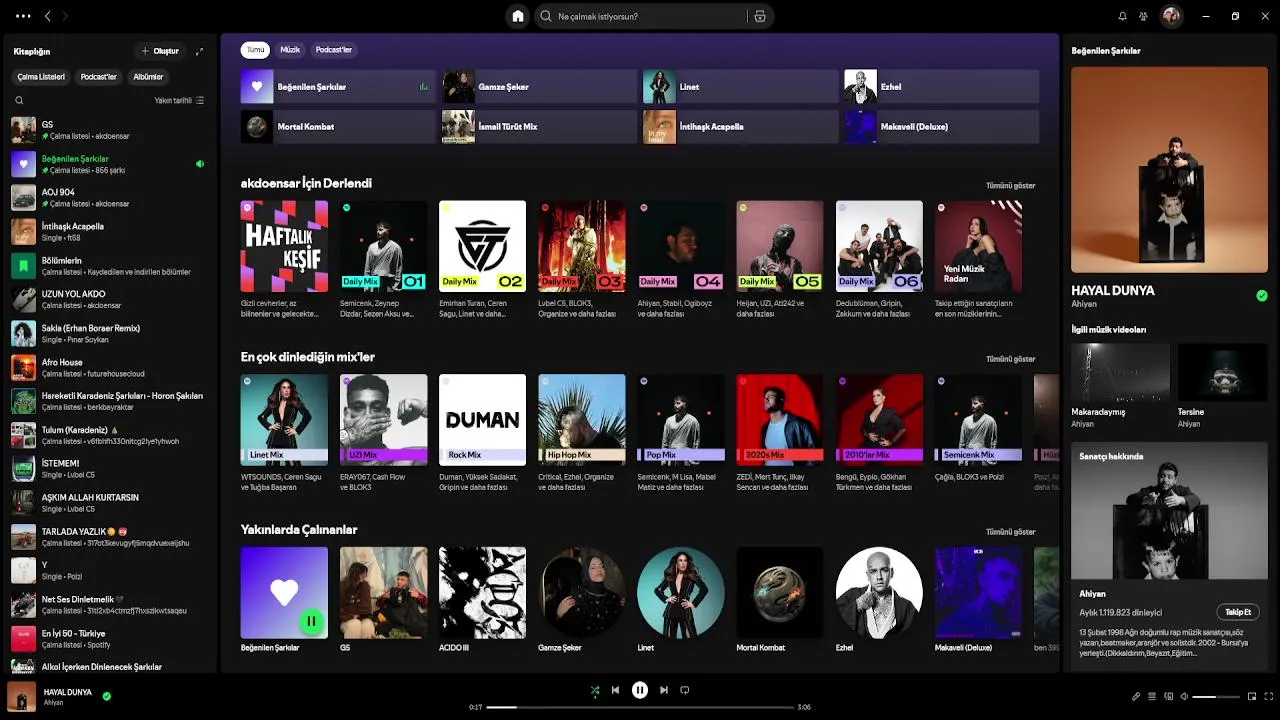Viewport: 1280px width, 720px height.
Task: Mute the volume speaker icon
Action: coord(1184,696)
